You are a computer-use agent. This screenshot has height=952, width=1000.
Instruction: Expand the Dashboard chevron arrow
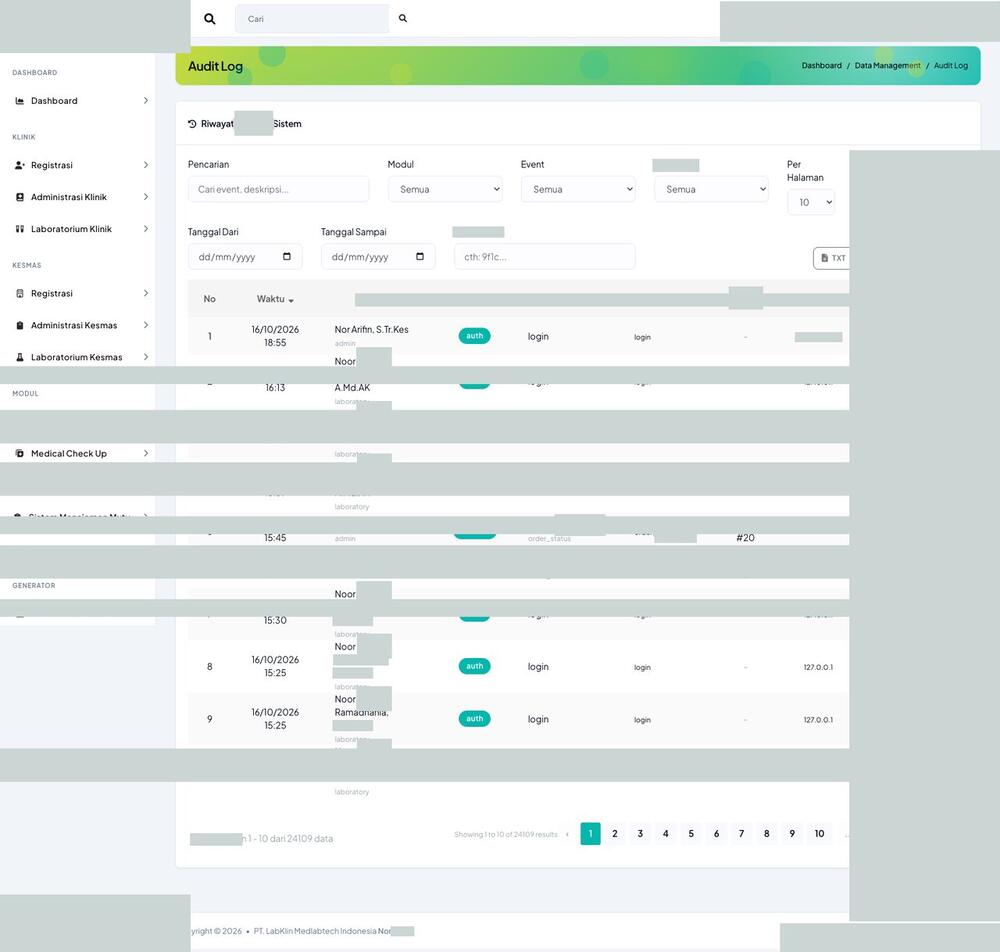pos(145,101)
